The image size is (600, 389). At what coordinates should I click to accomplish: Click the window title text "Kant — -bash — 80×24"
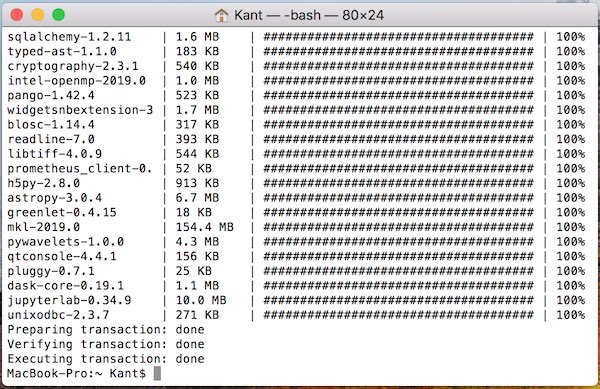click(x=309, y=15)
